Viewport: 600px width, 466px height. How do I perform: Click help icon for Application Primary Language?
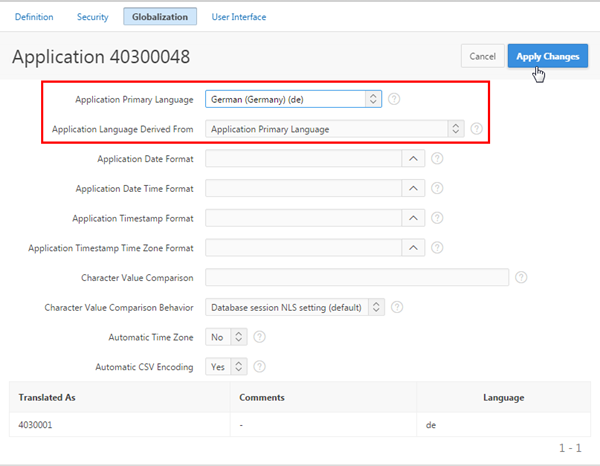tap(395, 99)
